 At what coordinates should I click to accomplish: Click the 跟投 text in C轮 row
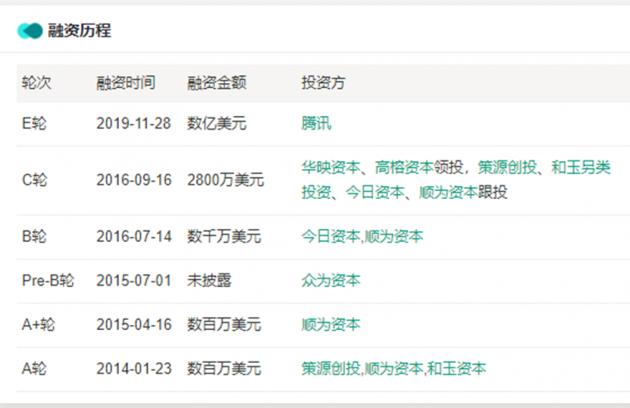coord(493,192)
